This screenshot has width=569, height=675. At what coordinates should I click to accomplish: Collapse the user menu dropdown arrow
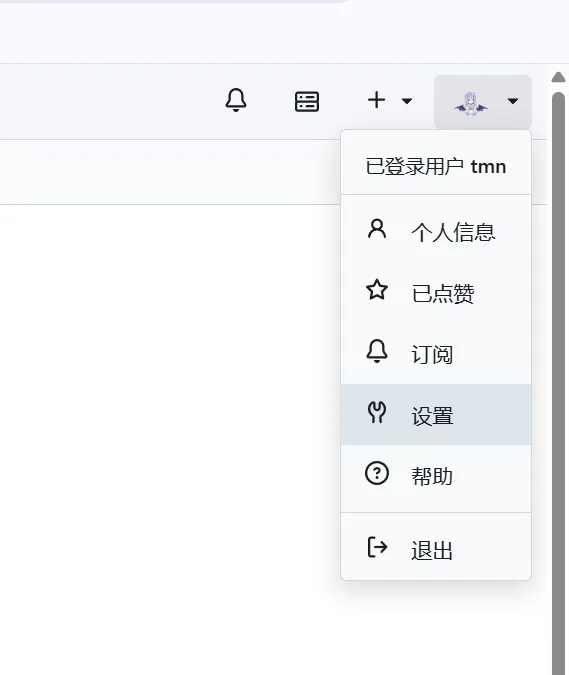[x=513, y=101]
